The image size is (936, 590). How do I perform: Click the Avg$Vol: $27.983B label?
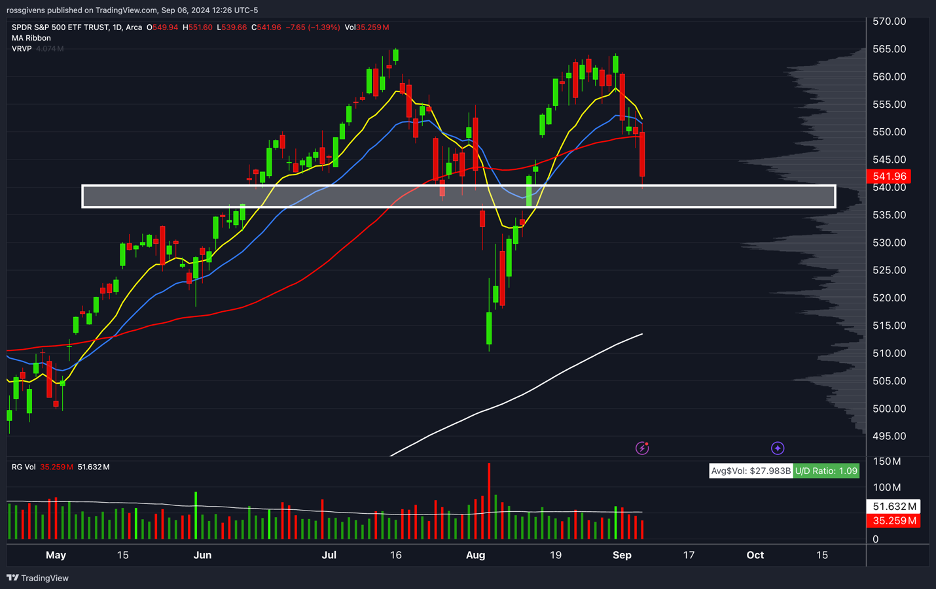(x=751, y=471)
